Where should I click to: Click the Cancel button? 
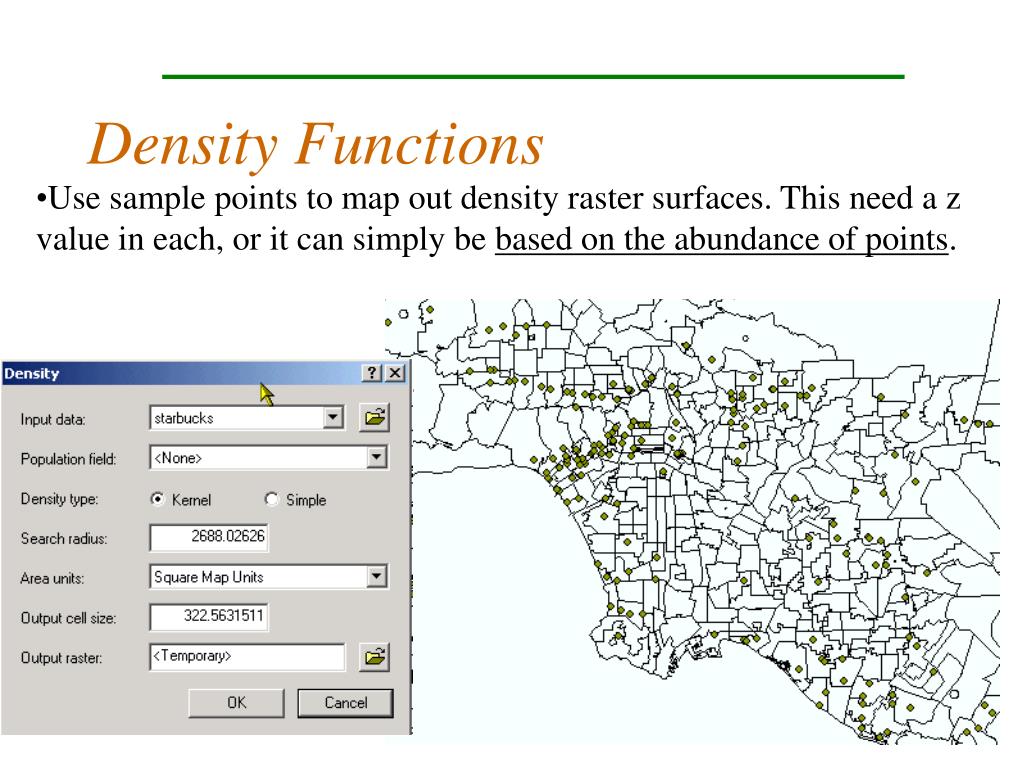pos(345,703)
